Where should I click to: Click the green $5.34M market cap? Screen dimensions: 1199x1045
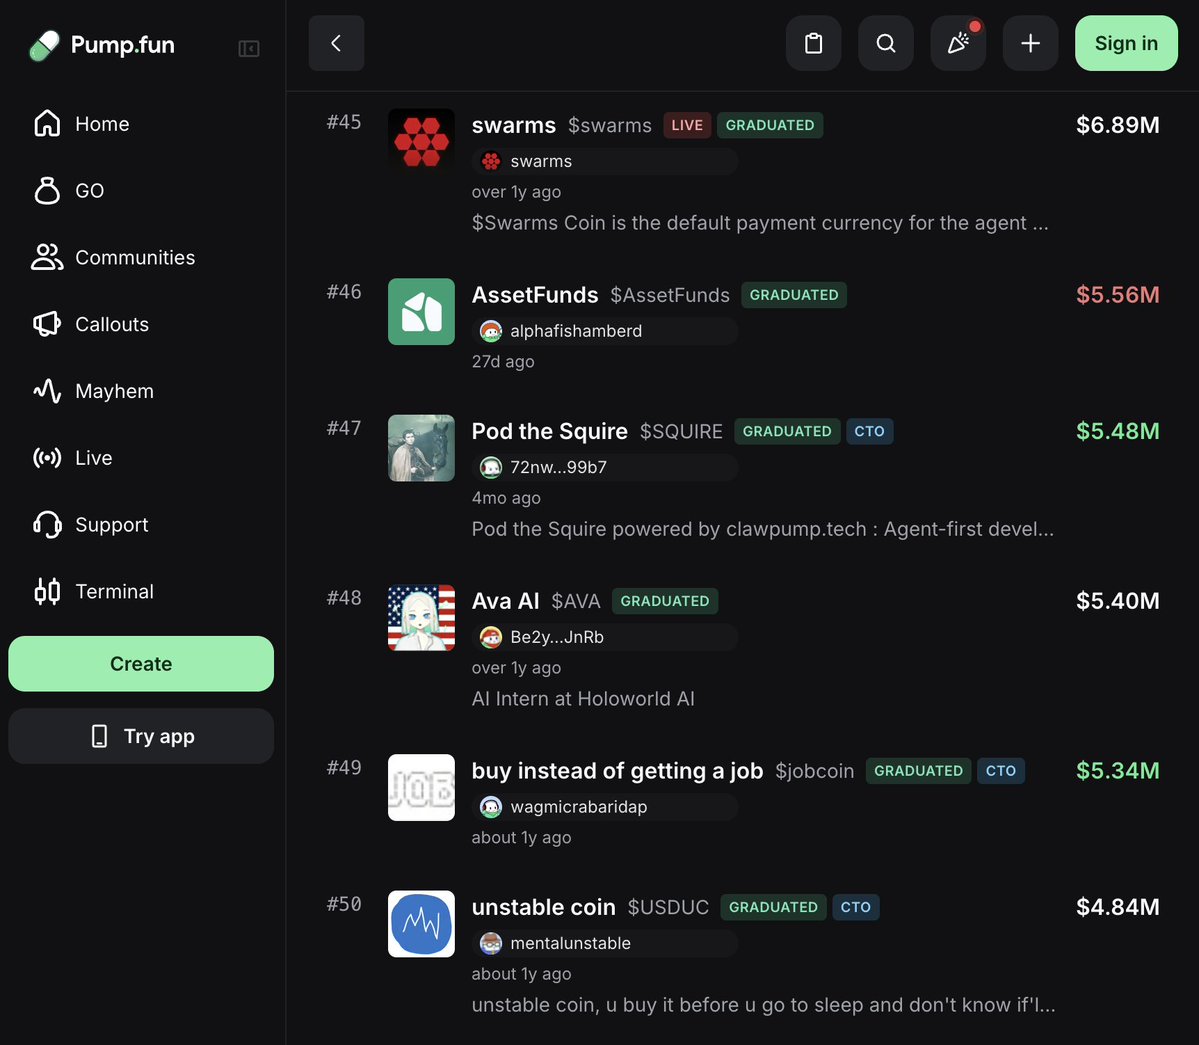(x=1117, y=771)
